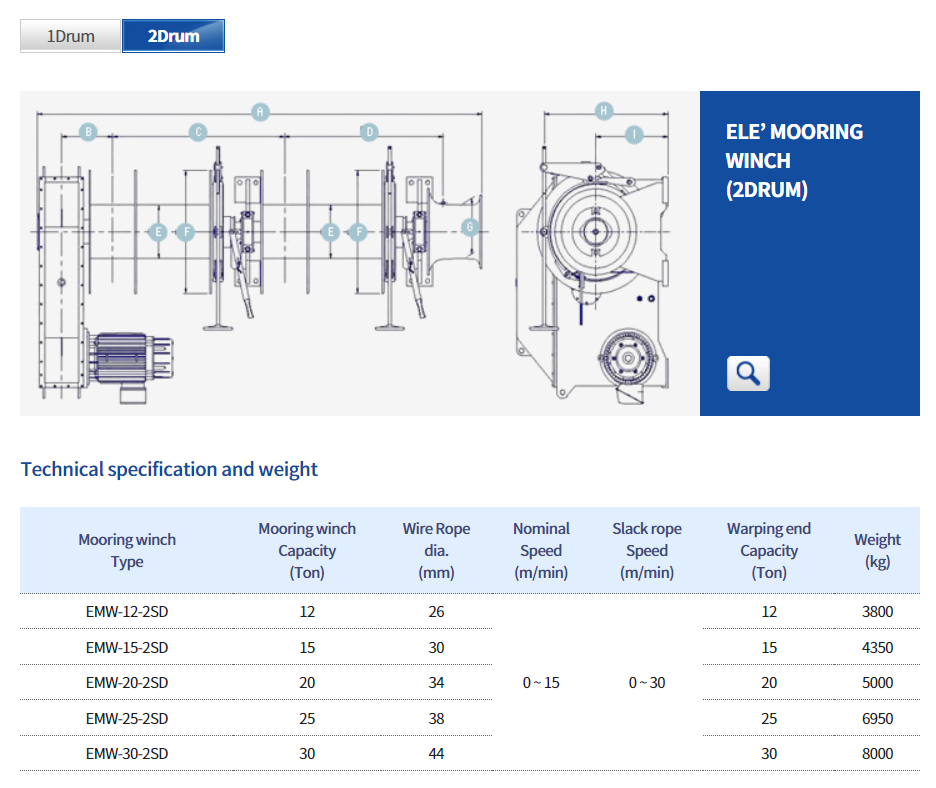The width and height of the screenshot is (936, 788).
Task: Click the Slack rope Speed (m/min) header
Action: [x=647, y=550]
